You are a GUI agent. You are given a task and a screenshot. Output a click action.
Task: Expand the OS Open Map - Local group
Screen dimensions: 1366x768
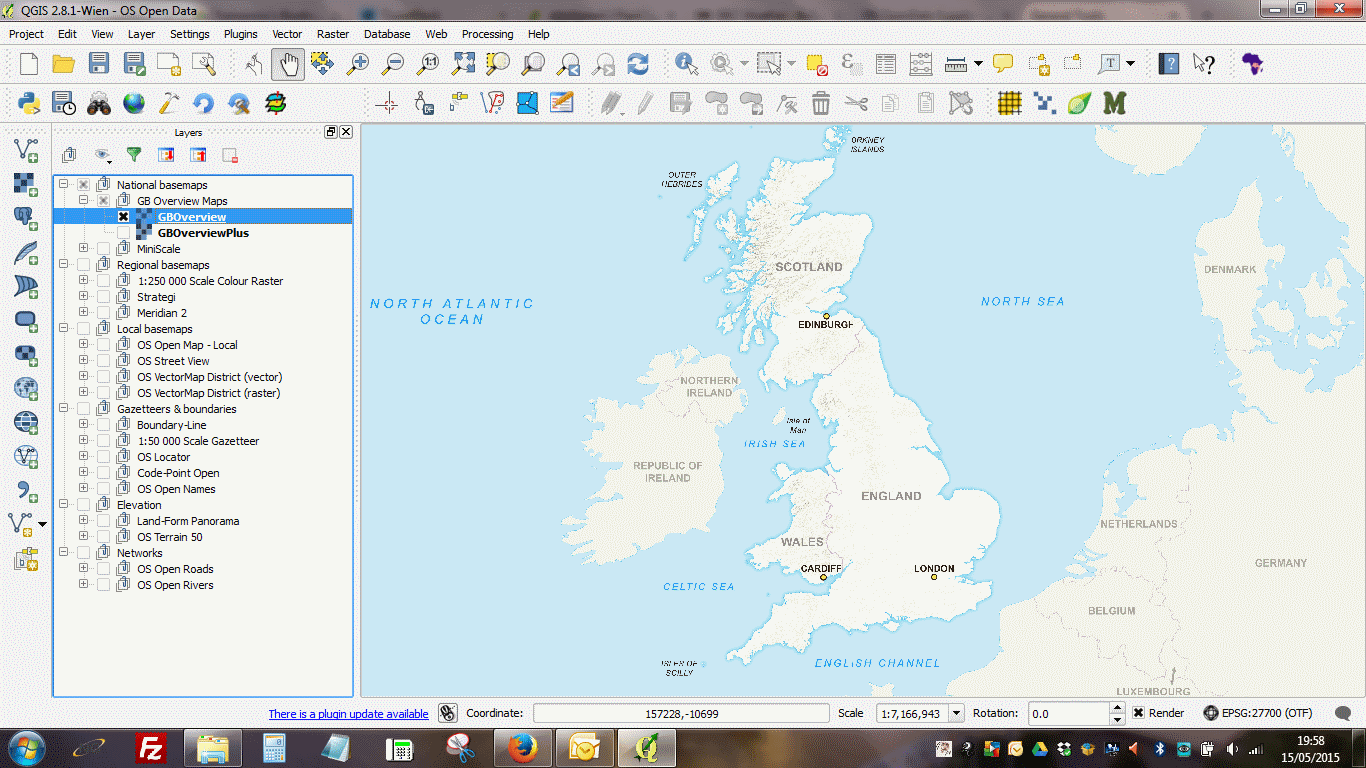(x=84, y=345)
